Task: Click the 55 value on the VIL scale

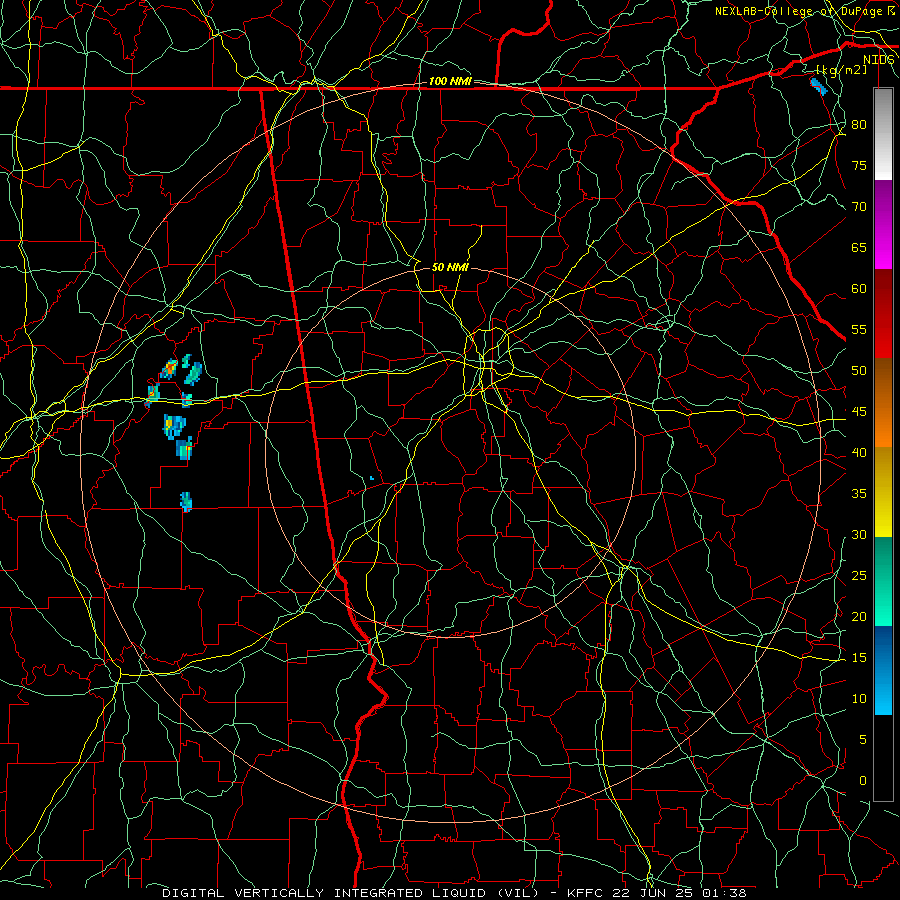Action: 859,330
